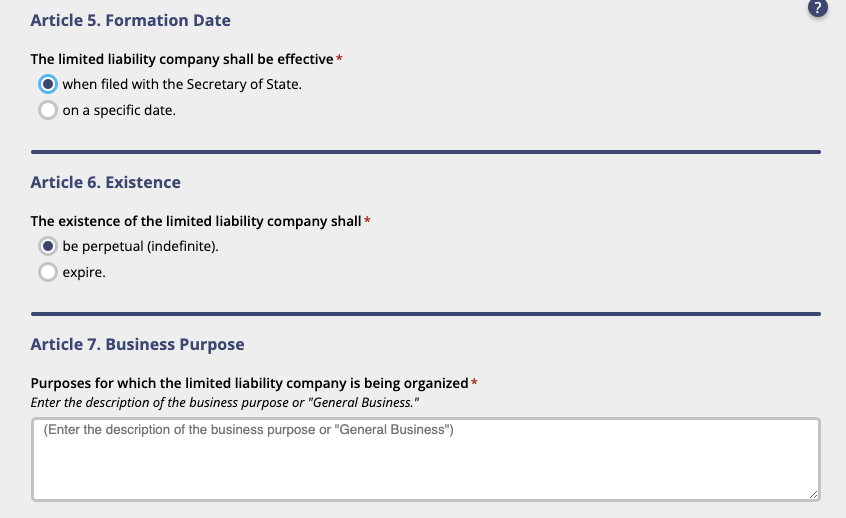Click inside the business purpose text area
The width and height of the screenshot is (846, 518).
point(426,459)
